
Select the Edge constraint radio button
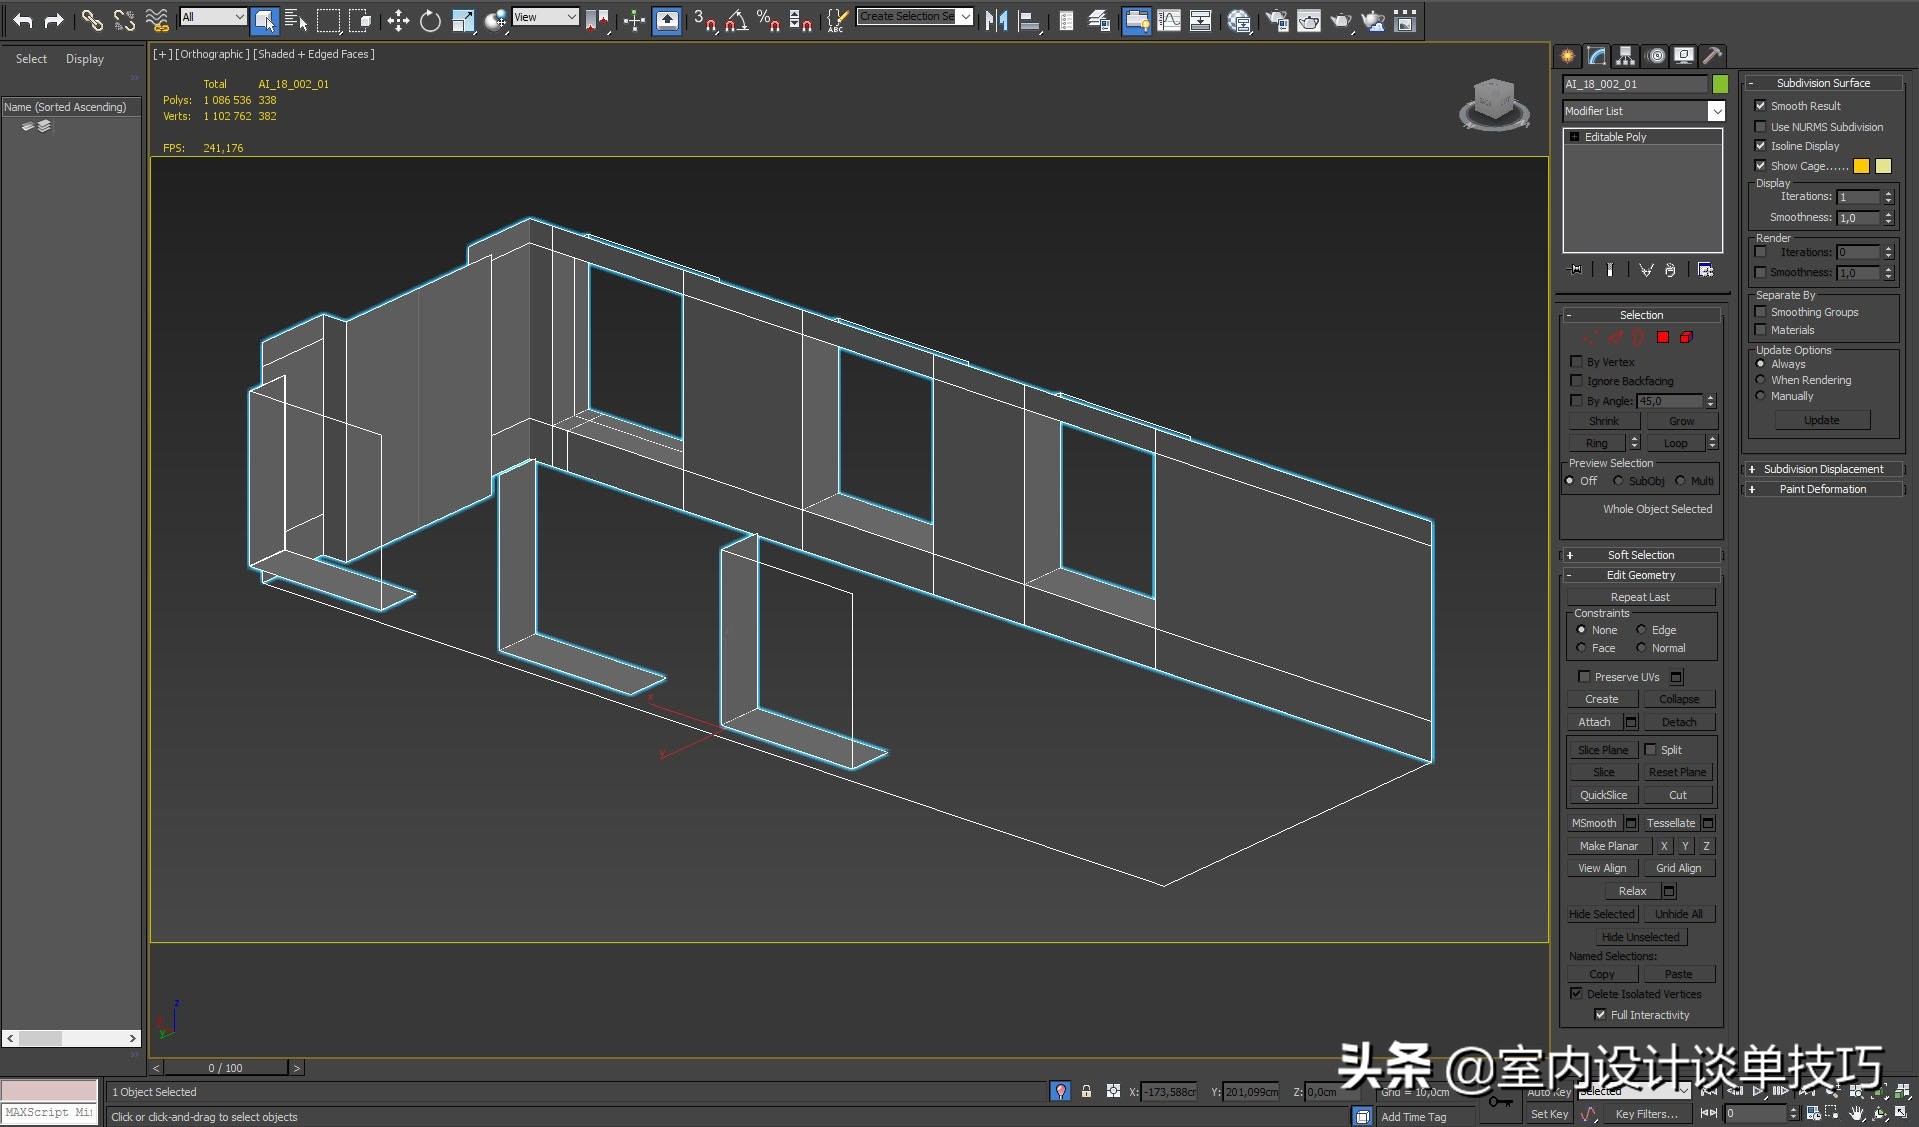click(x=1641, y=630)
